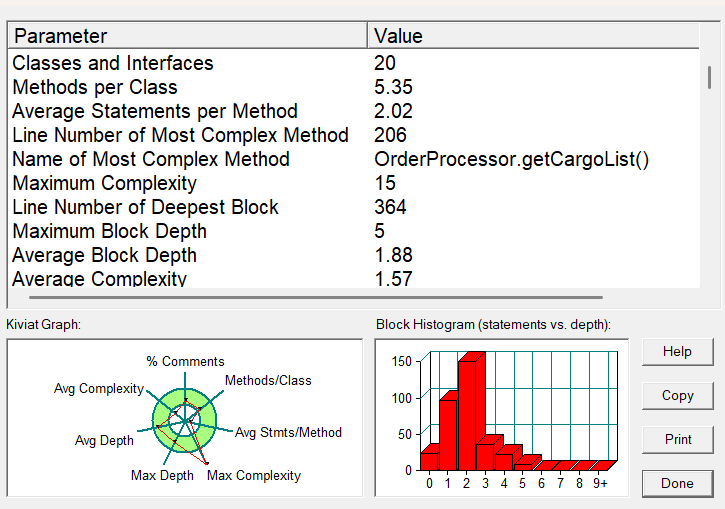Screen dimensions: 725x509
Task: Click the Avg Depth axis label
Action: click(x=104, y=441)
